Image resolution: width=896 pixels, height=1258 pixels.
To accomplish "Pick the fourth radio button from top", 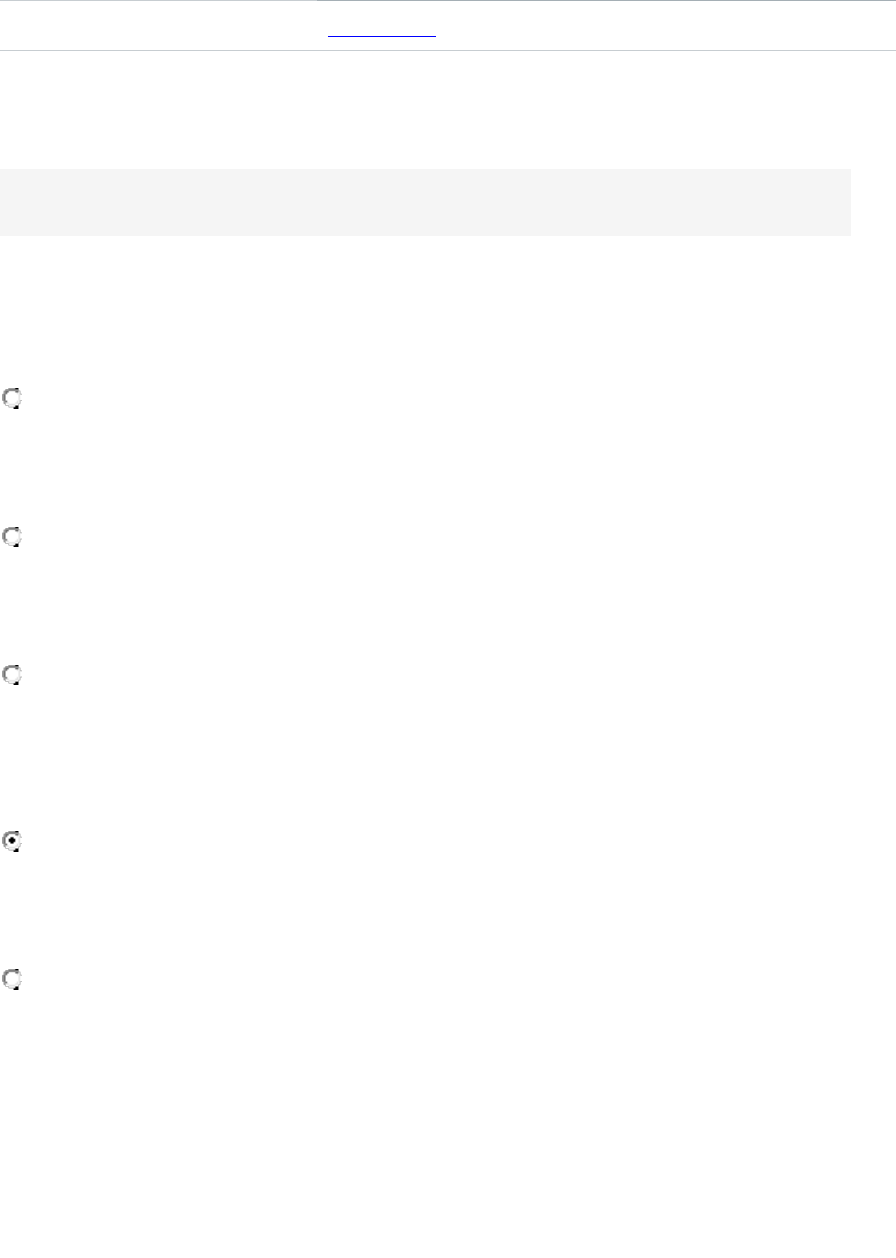I will point(13,842).
